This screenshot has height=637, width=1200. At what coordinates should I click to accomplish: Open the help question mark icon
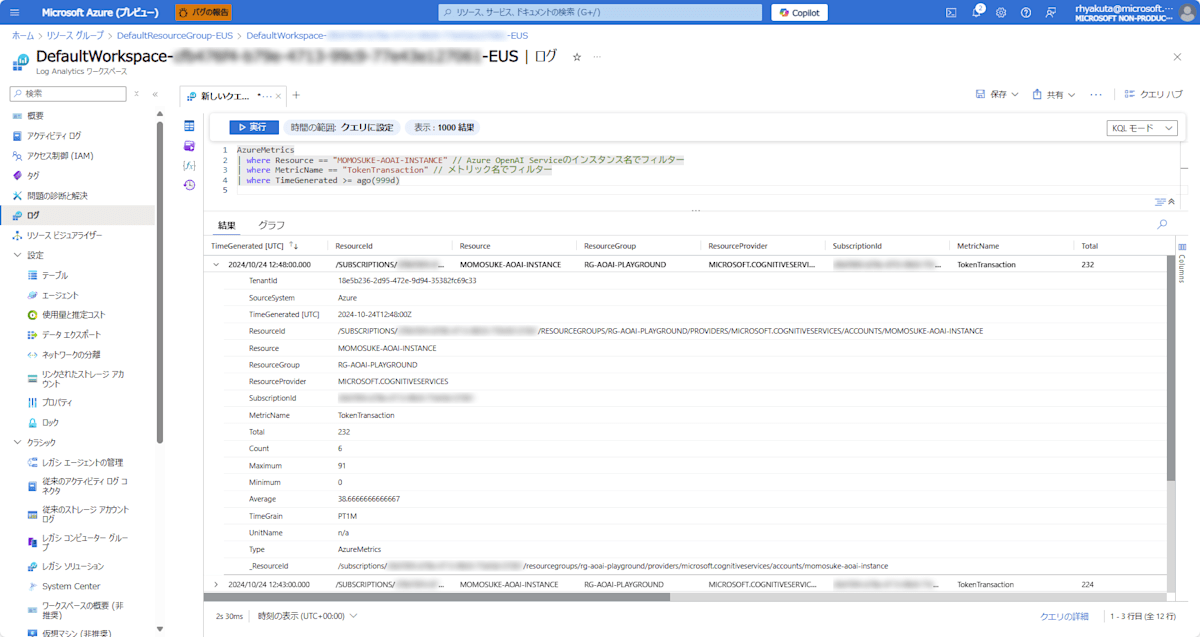point(1026,12)
